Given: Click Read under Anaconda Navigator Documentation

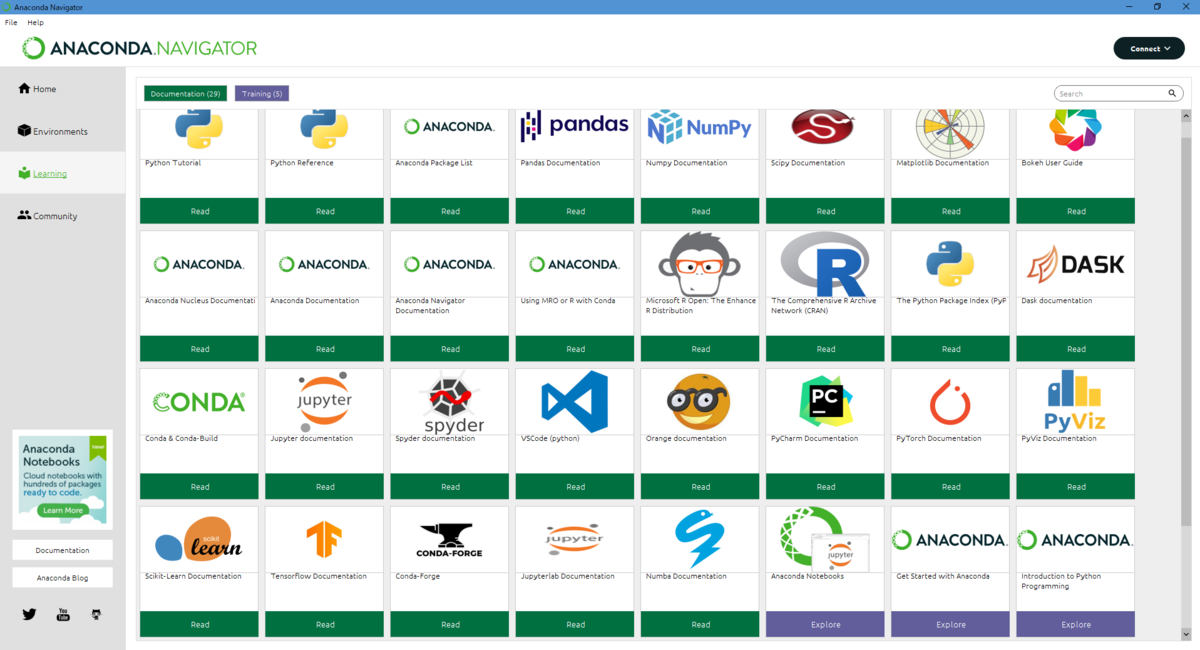Looking at the screenshot, I should coord(450,349).
